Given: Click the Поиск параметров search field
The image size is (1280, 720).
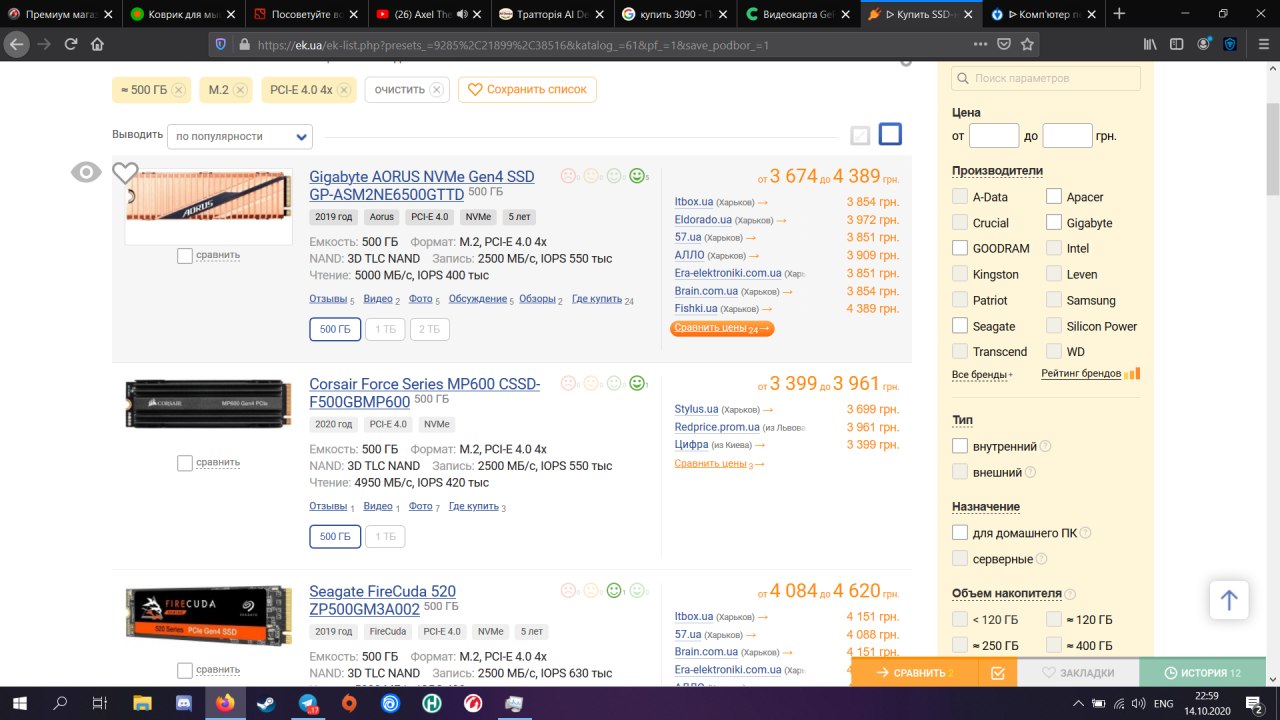Looking at the screenshot, I should pos(1046,78).
